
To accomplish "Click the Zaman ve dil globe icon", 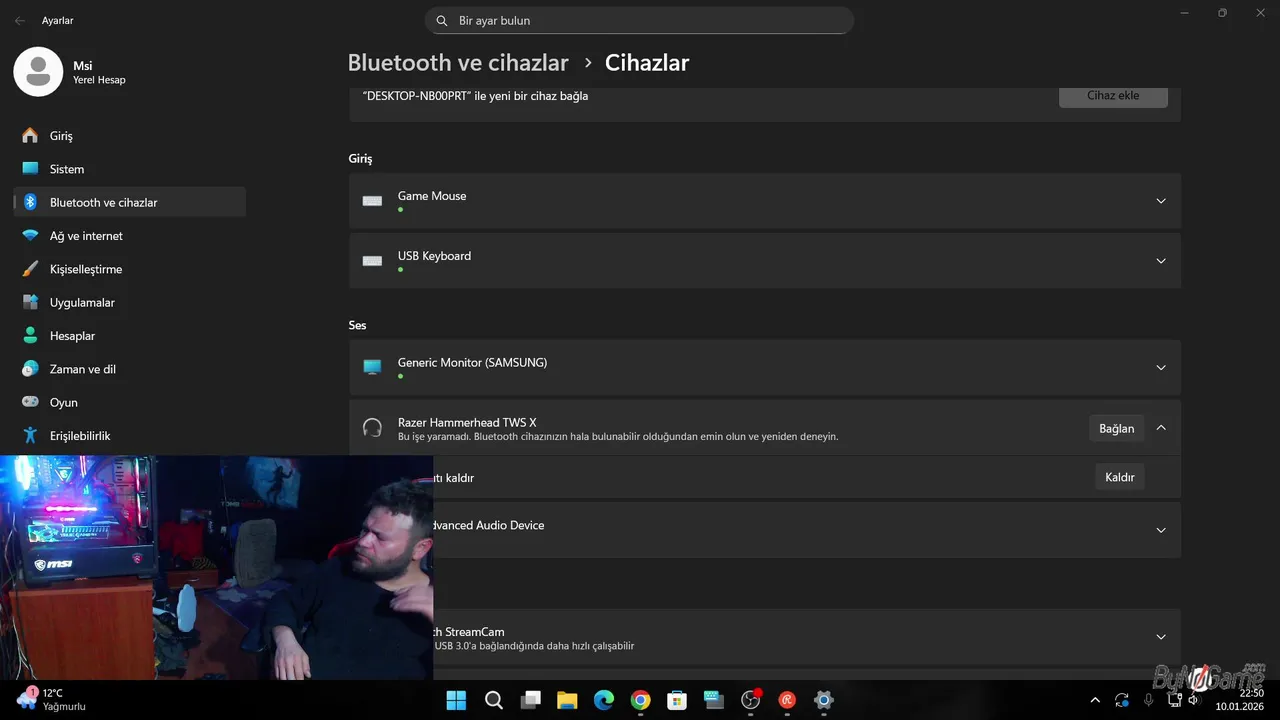I will [30, 369].
